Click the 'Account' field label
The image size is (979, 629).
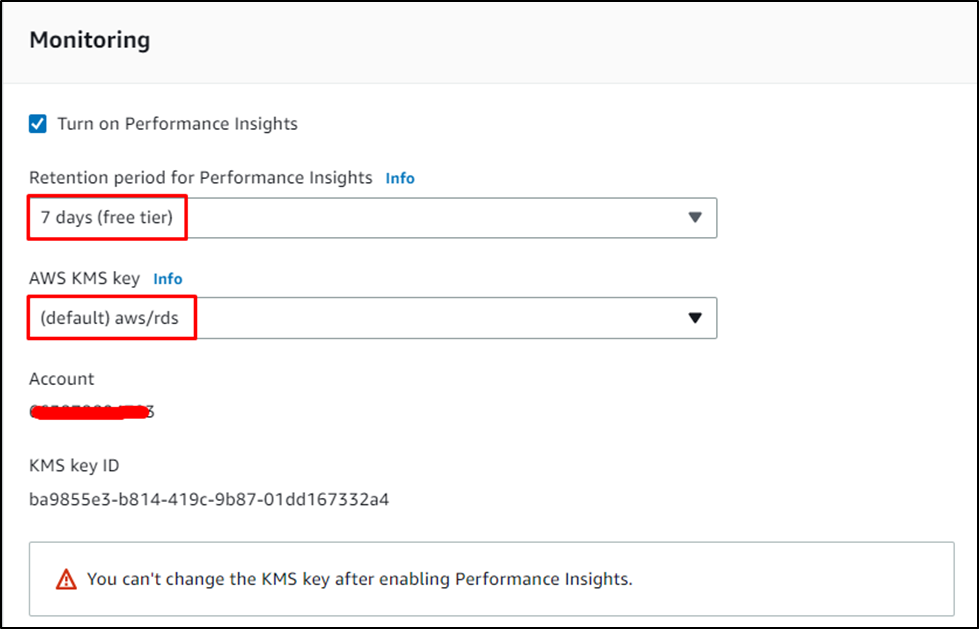pyautogui.click(x=61, y=379)
